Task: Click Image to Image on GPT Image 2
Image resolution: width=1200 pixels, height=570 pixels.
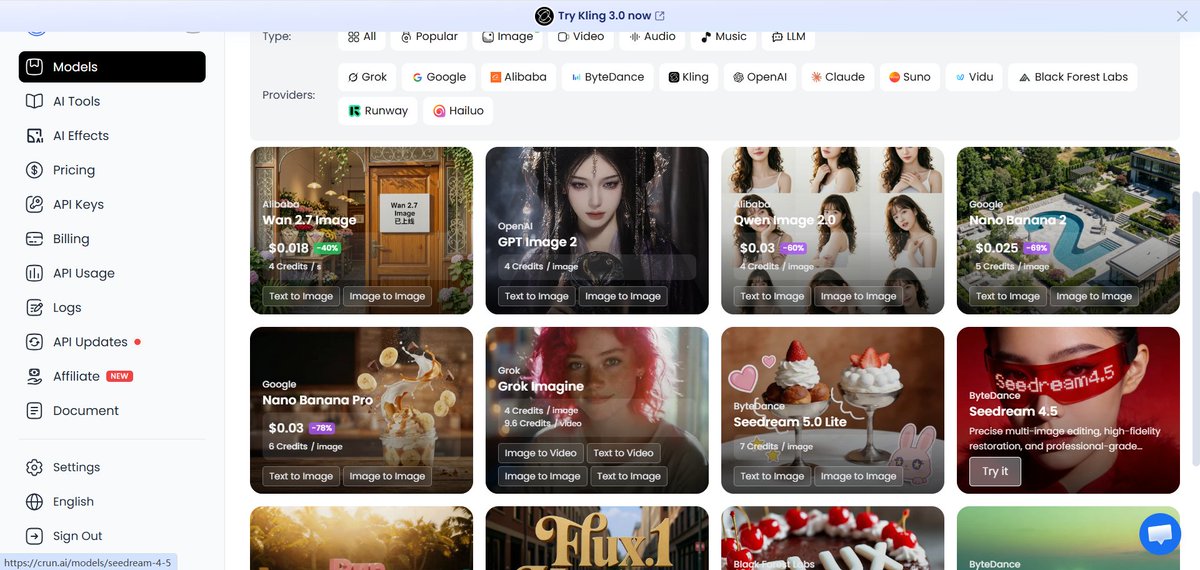Action: coord(623,296)
